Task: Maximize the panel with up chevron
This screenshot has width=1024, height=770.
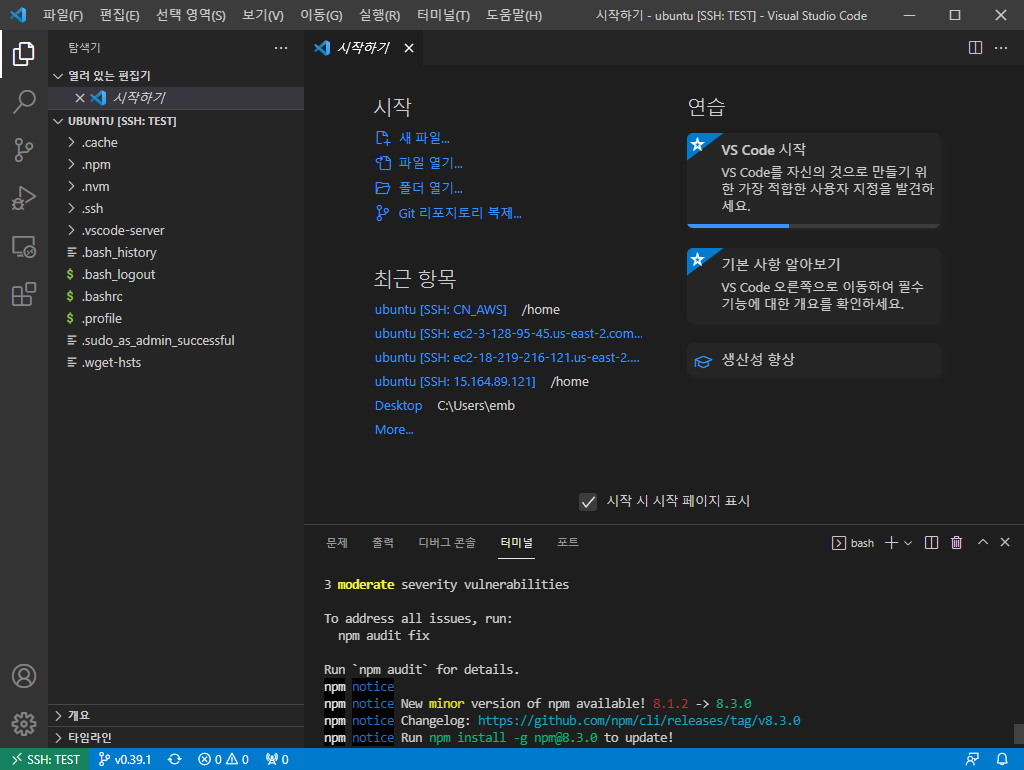Action: coord(982,542)
